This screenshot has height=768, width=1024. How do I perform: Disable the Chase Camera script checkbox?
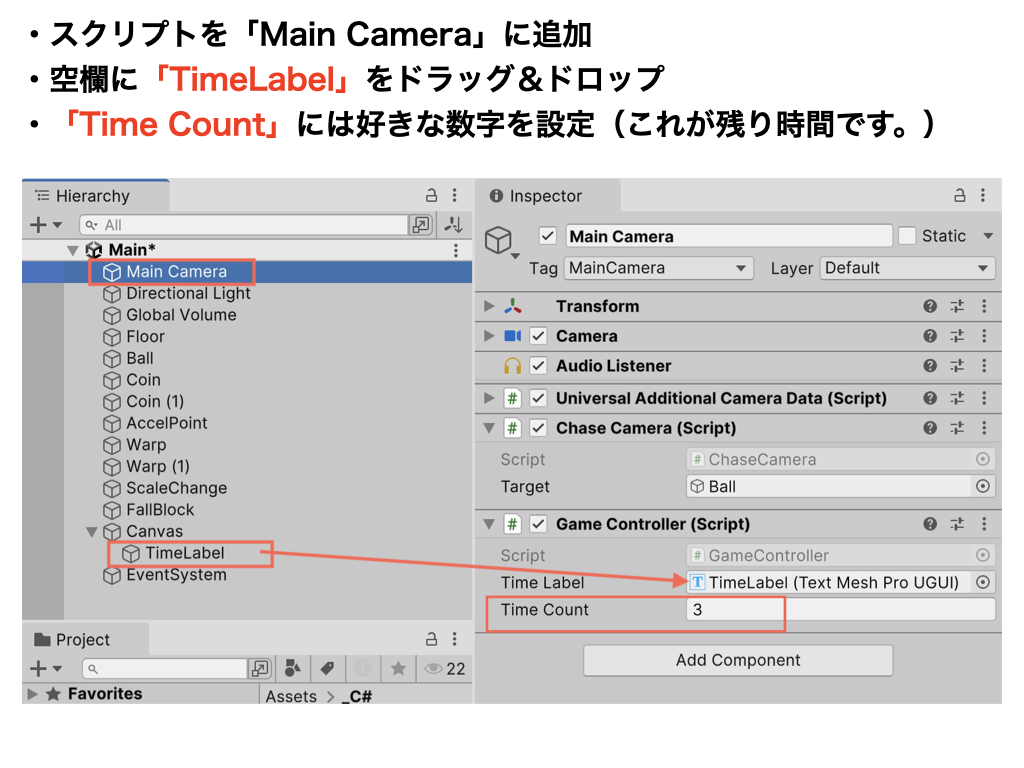539,428
